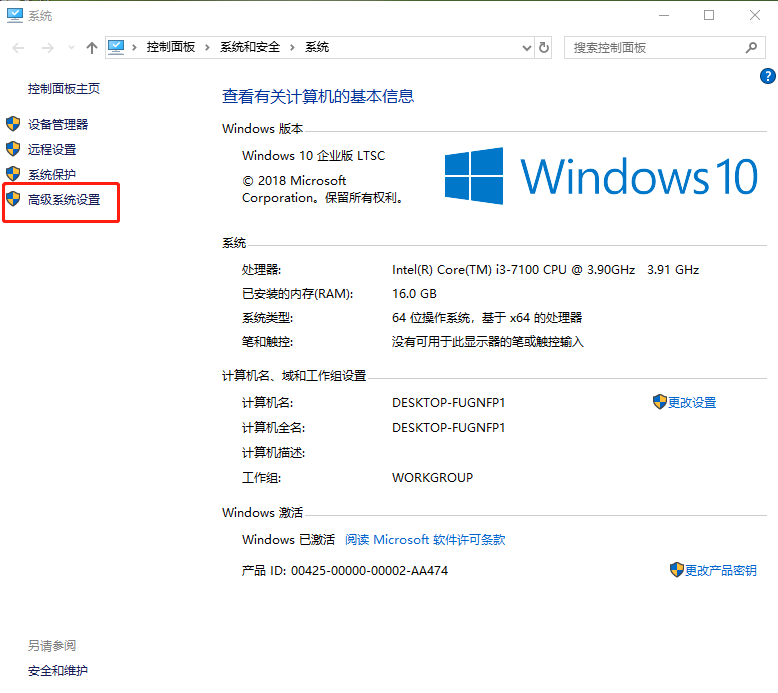The height and width of the screenshot is (693, 778).
Task: Refresh the page with refresh icon
Action: coord(544,48)
